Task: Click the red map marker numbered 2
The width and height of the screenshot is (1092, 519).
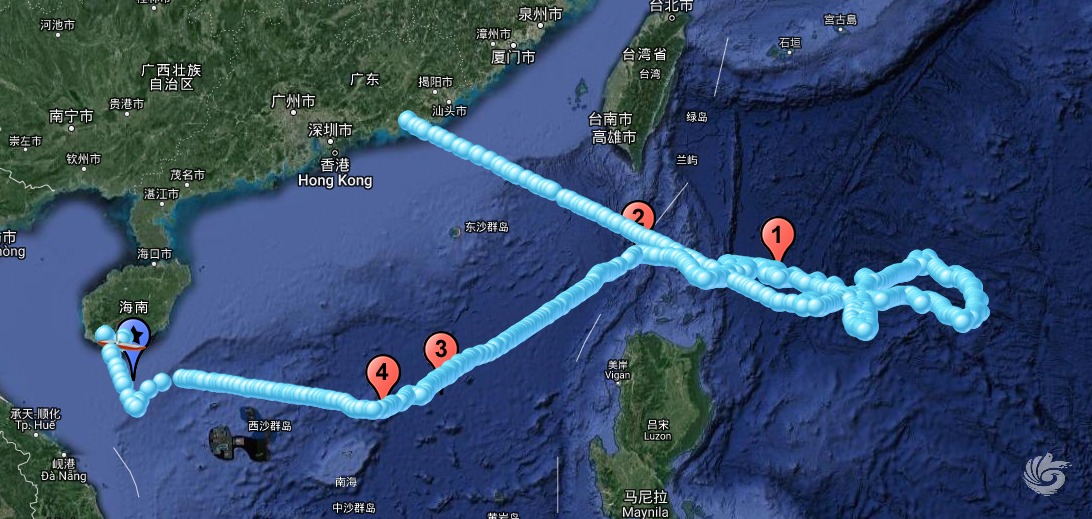Action: coord(638,217)
